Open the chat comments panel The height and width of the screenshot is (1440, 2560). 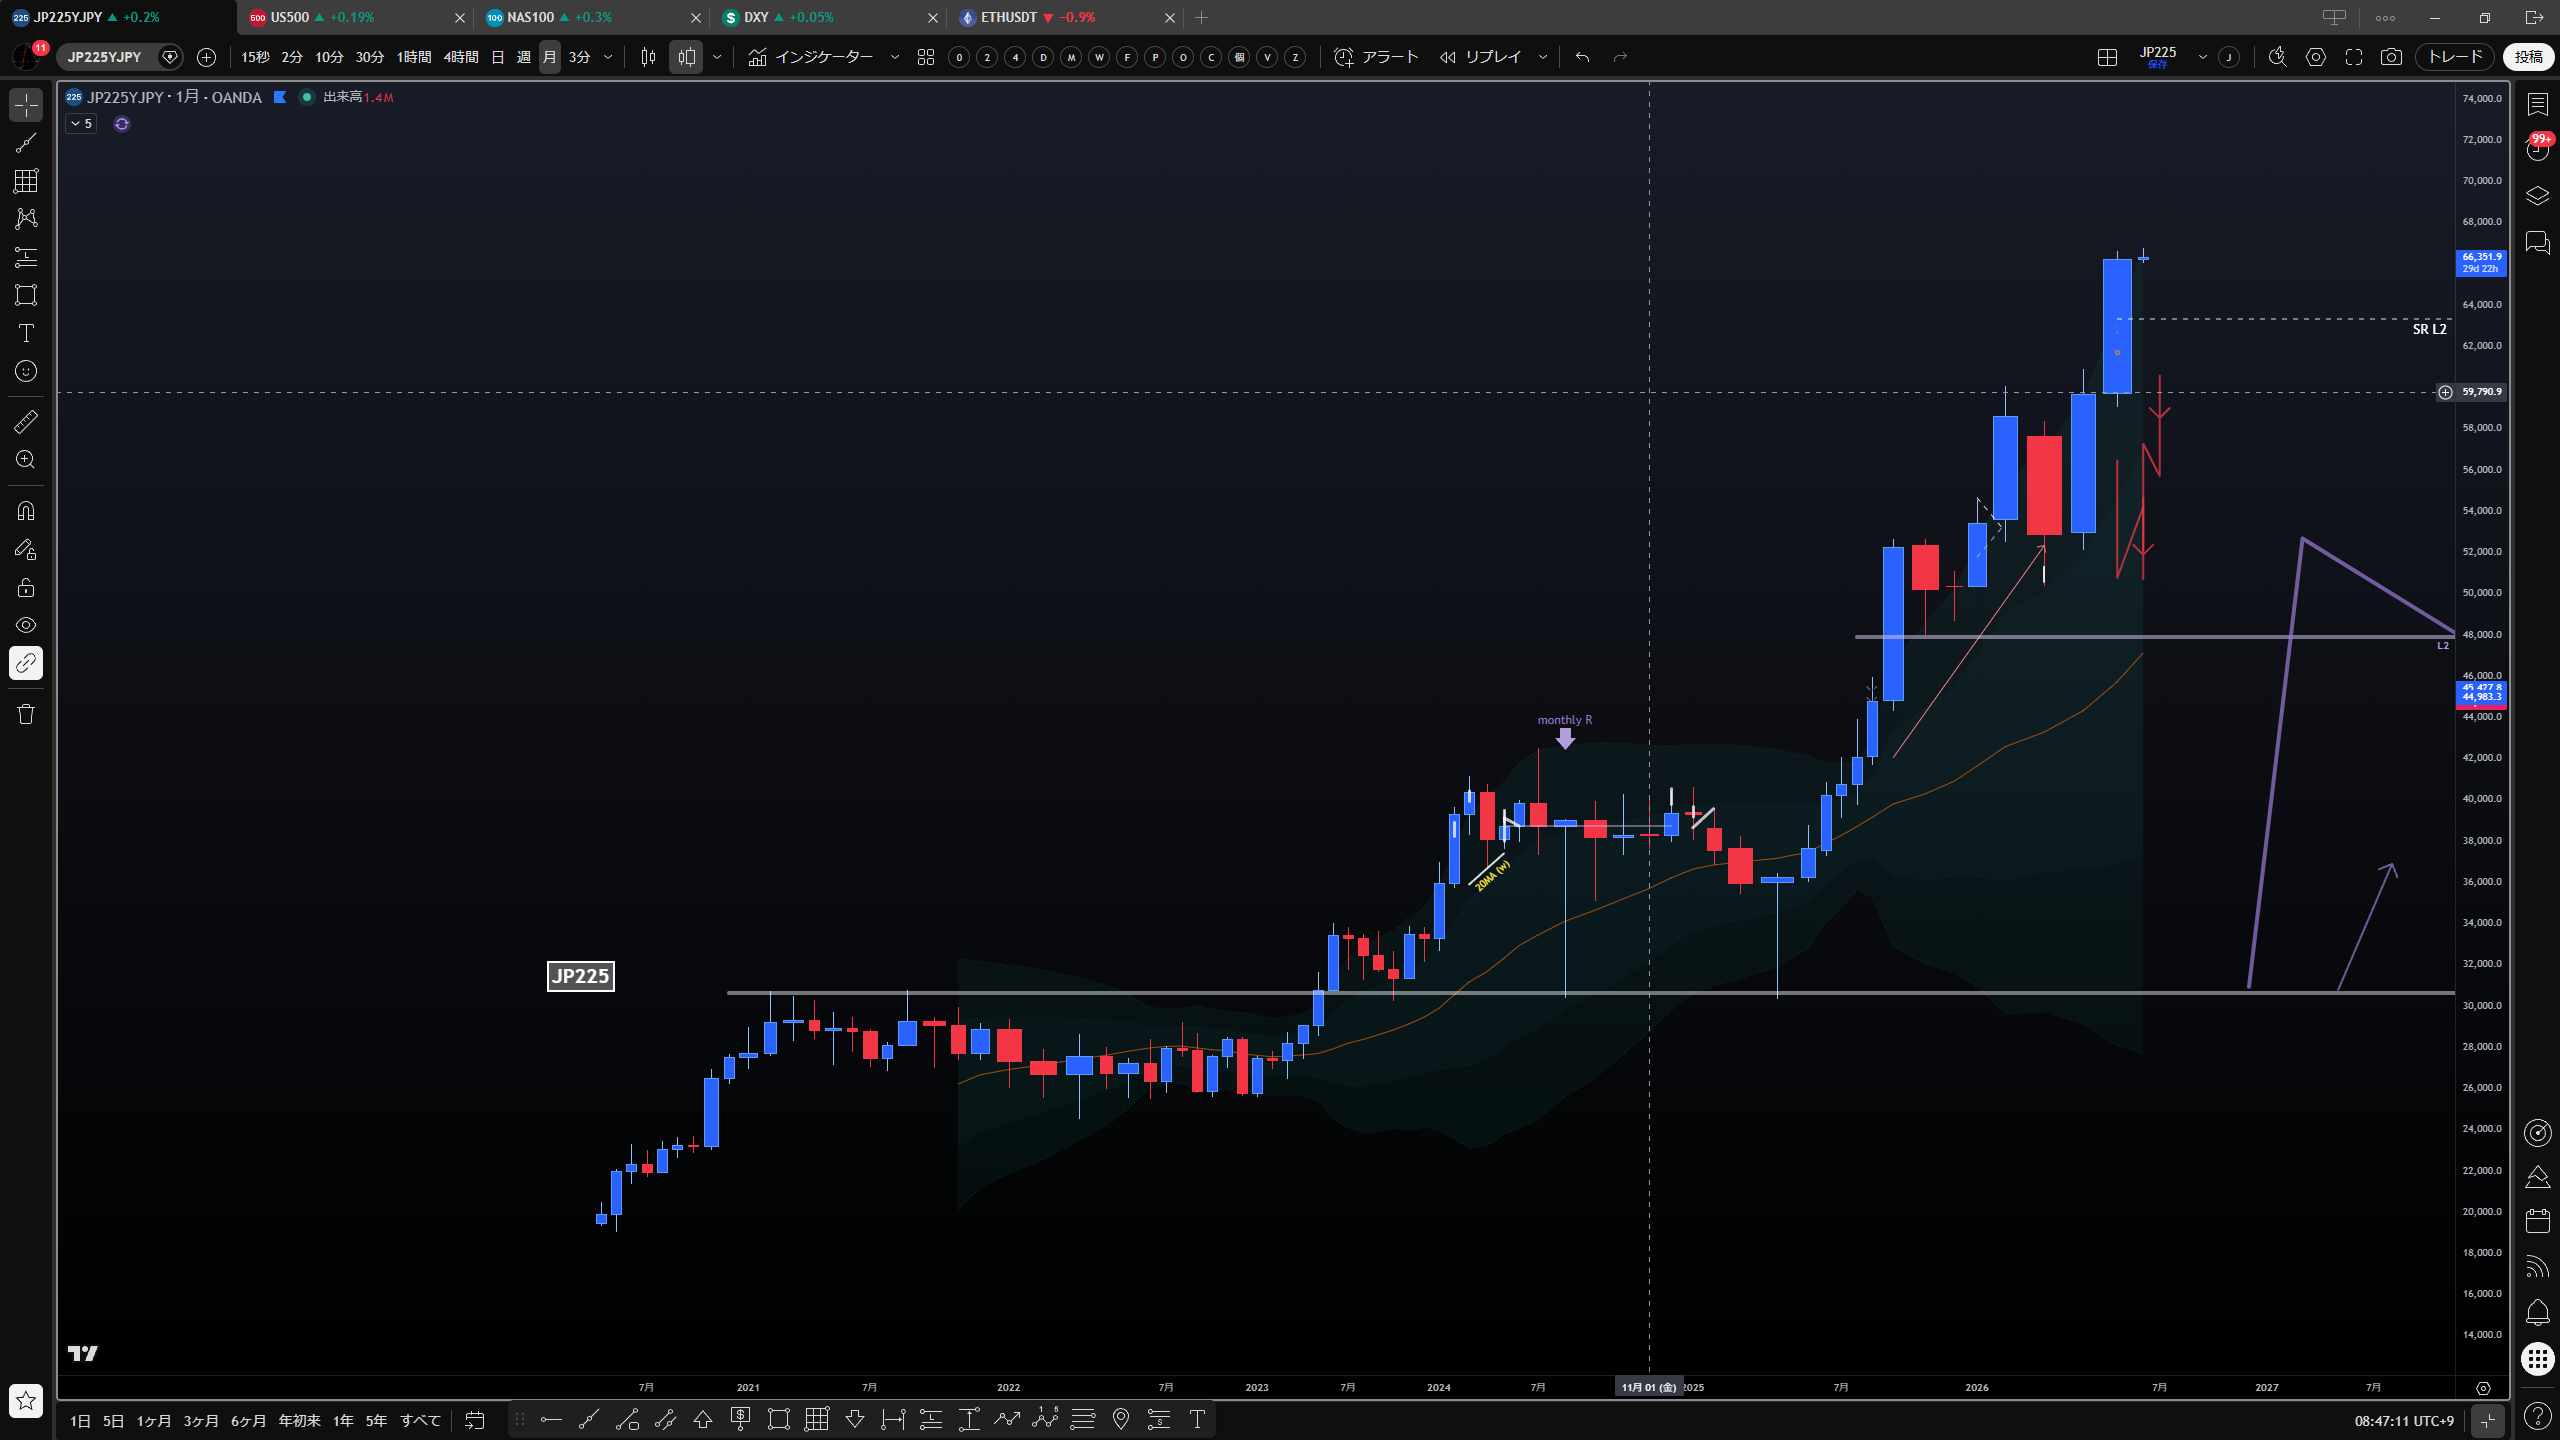coord(2537,242)
